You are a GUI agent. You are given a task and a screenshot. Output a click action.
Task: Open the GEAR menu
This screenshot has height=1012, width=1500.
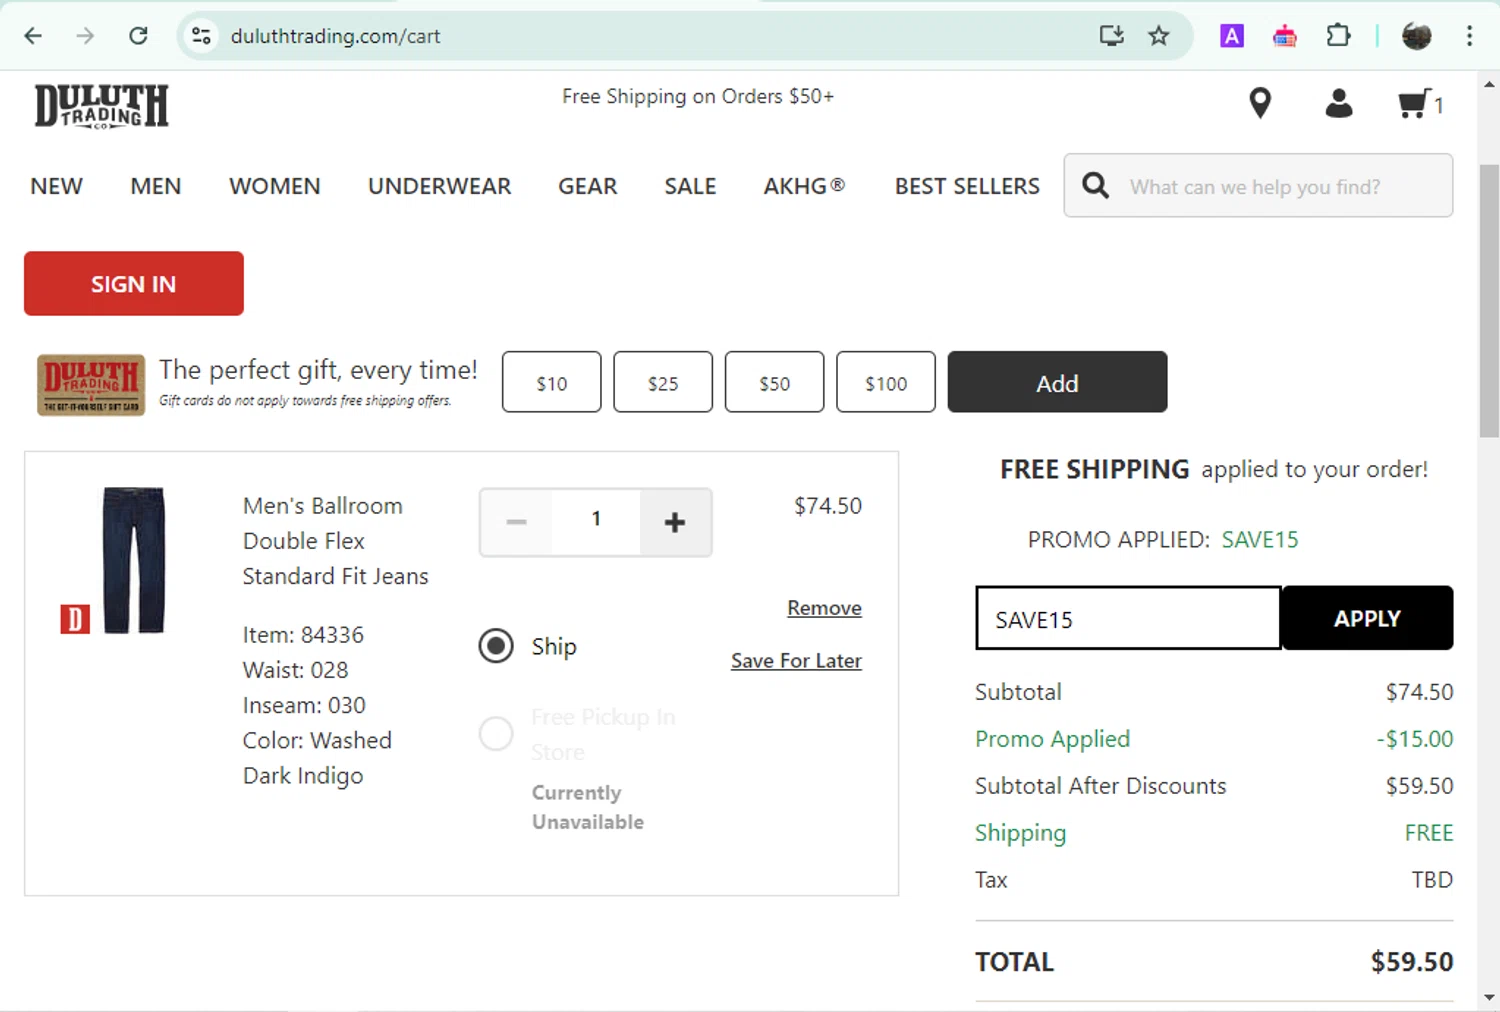tap(588, 186)
